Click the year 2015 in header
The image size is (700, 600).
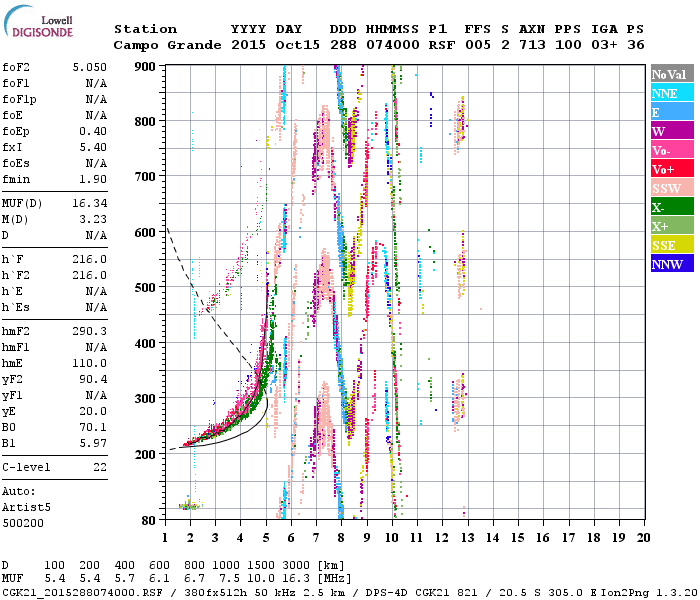[248, 45]
